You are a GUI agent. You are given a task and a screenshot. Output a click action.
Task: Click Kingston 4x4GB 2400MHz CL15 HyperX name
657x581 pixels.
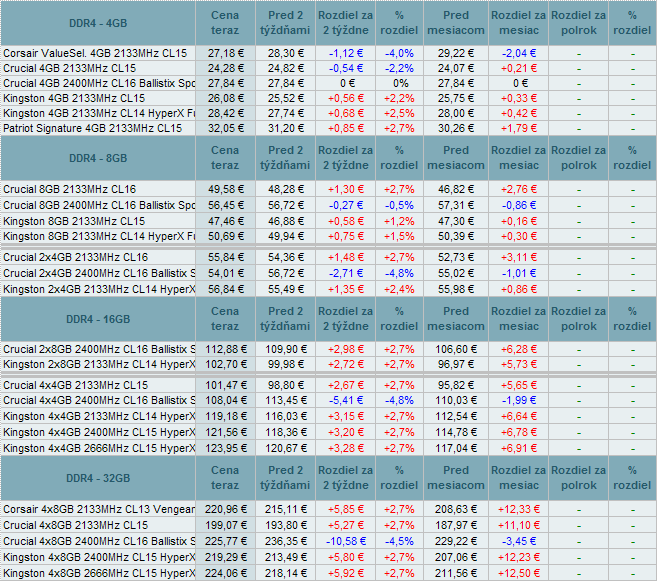[x=99, y=432]
